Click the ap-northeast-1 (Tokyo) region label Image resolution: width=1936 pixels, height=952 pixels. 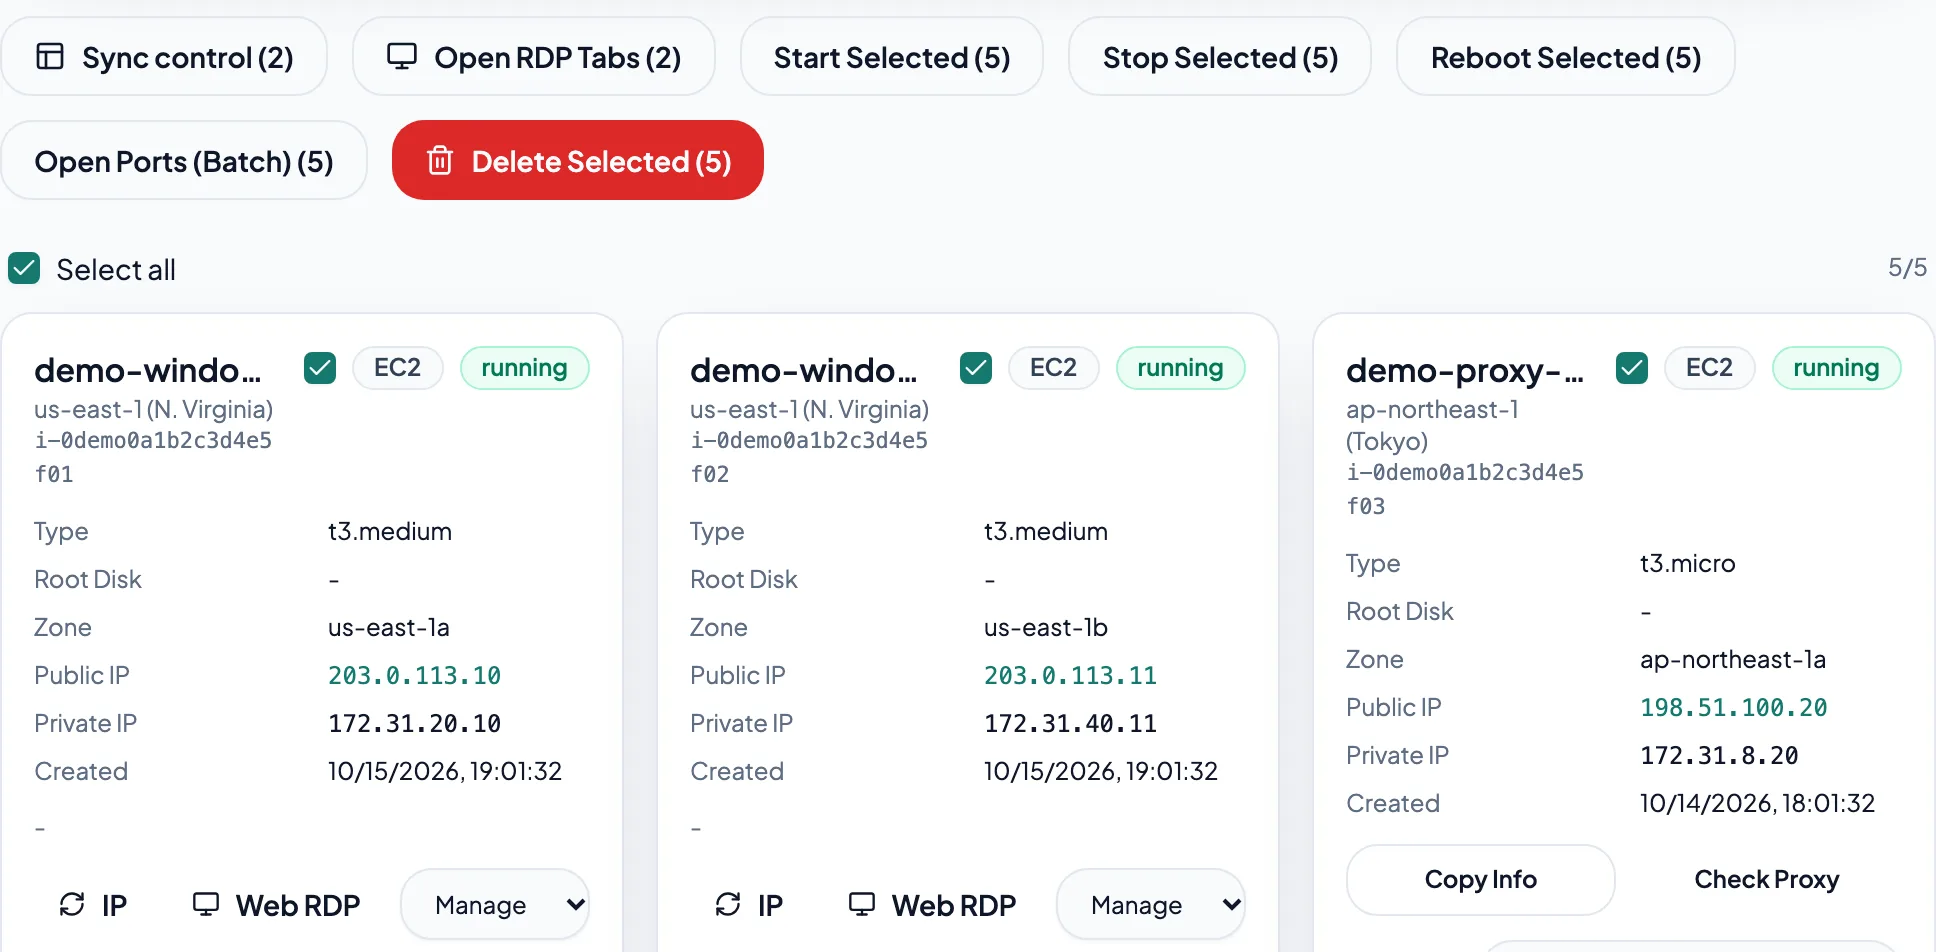pyautogui.click(x=1432, y=425)
